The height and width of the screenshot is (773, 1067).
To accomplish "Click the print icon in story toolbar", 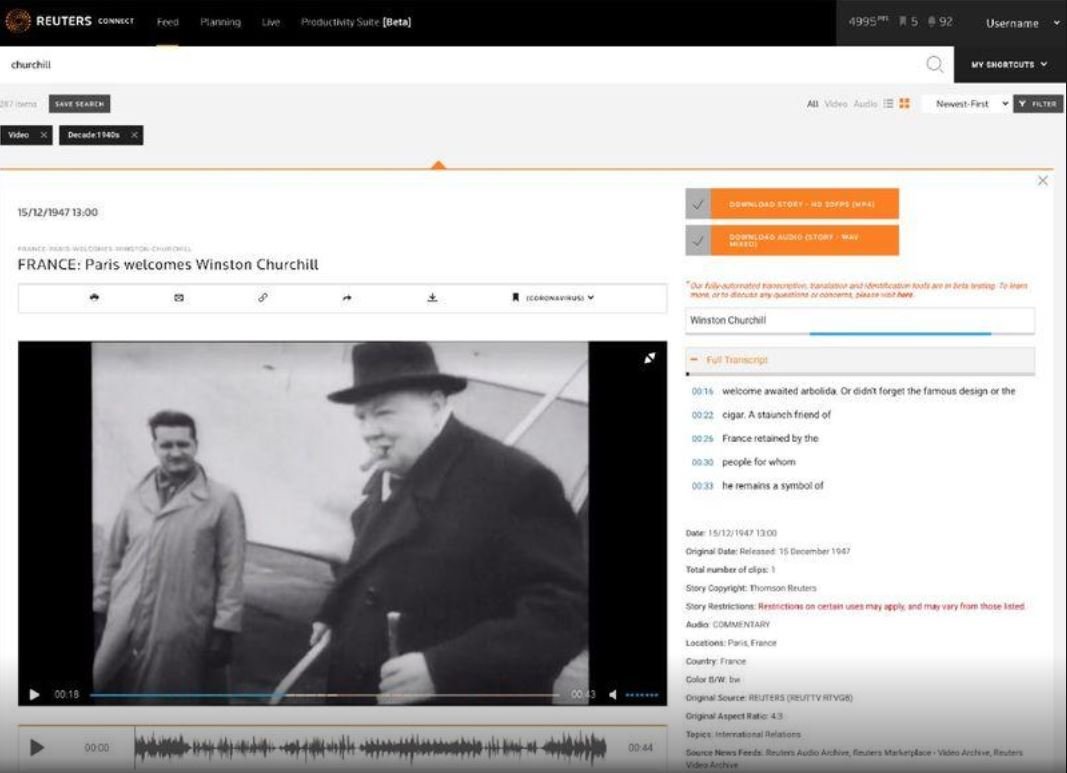I will click(94, 297).
